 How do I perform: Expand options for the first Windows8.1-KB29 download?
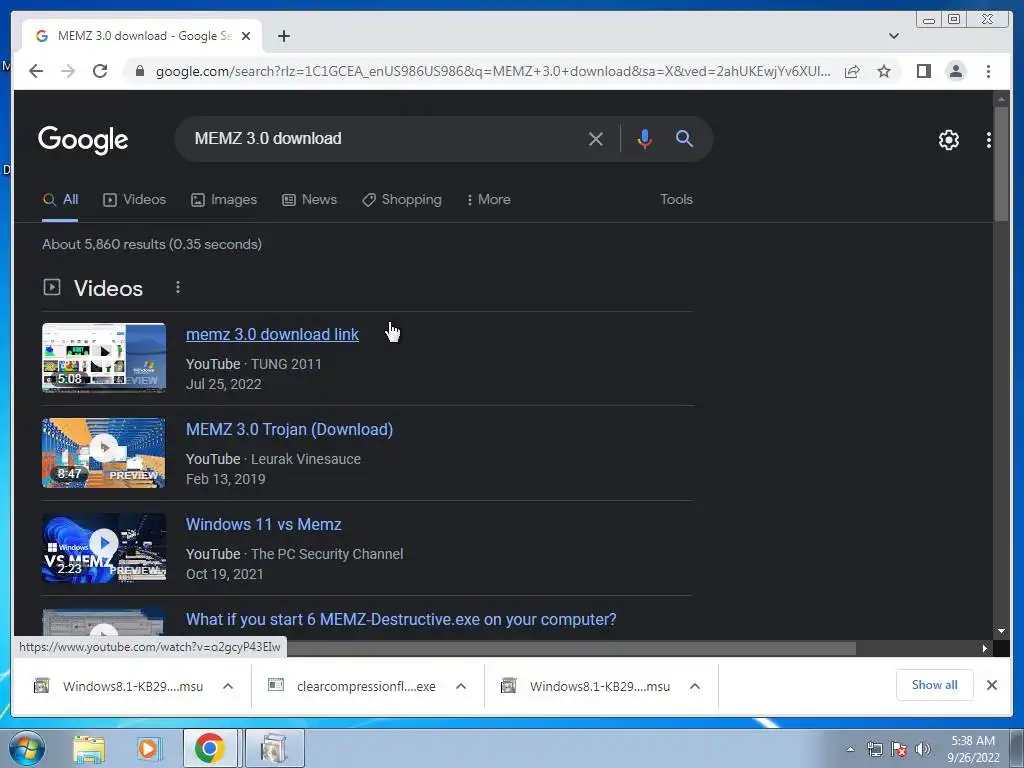[x=228, y=686]
